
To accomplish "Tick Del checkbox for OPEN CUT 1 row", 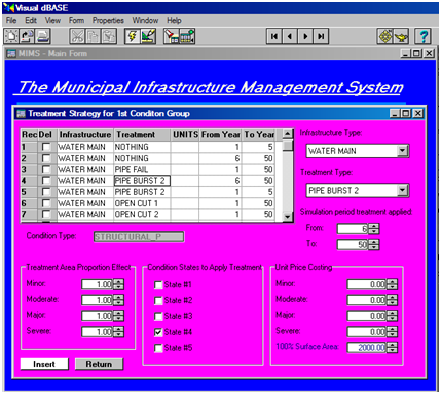I will (46, 203).
